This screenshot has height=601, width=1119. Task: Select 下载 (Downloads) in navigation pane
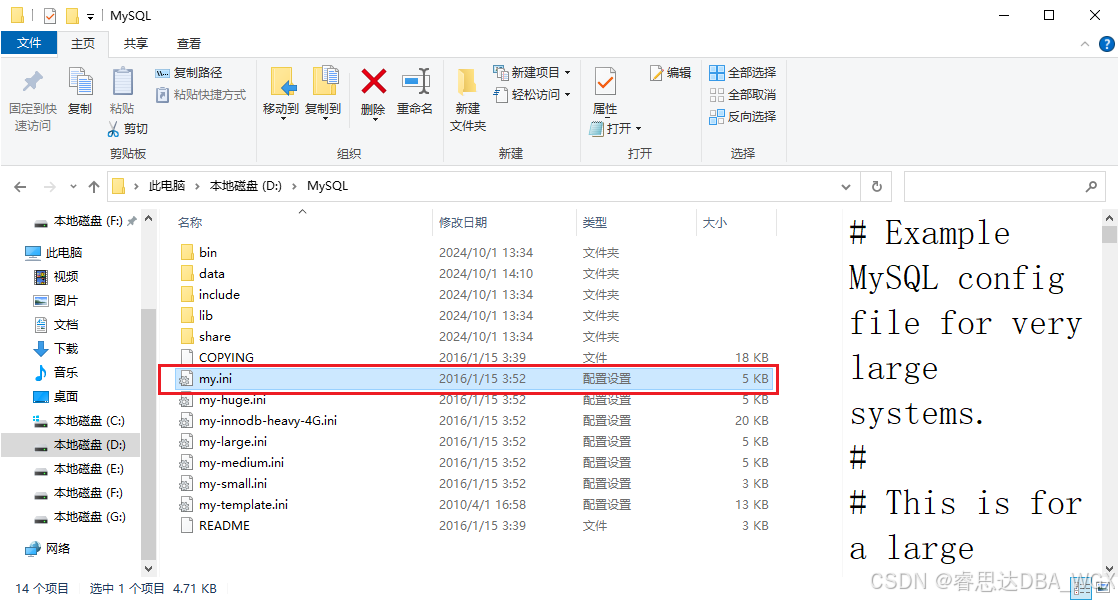pyautogui.click(x=56, y=348)
